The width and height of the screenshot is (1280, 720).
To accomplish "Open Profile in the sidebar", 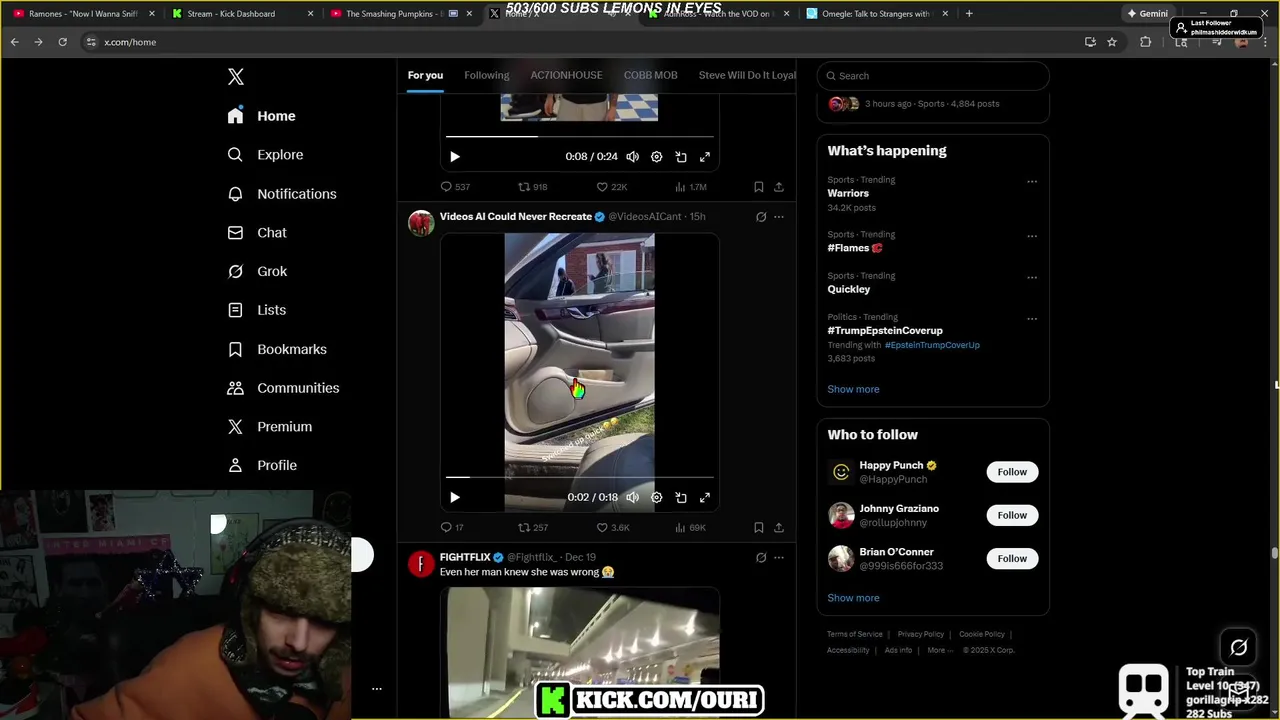I will point(261,465).
